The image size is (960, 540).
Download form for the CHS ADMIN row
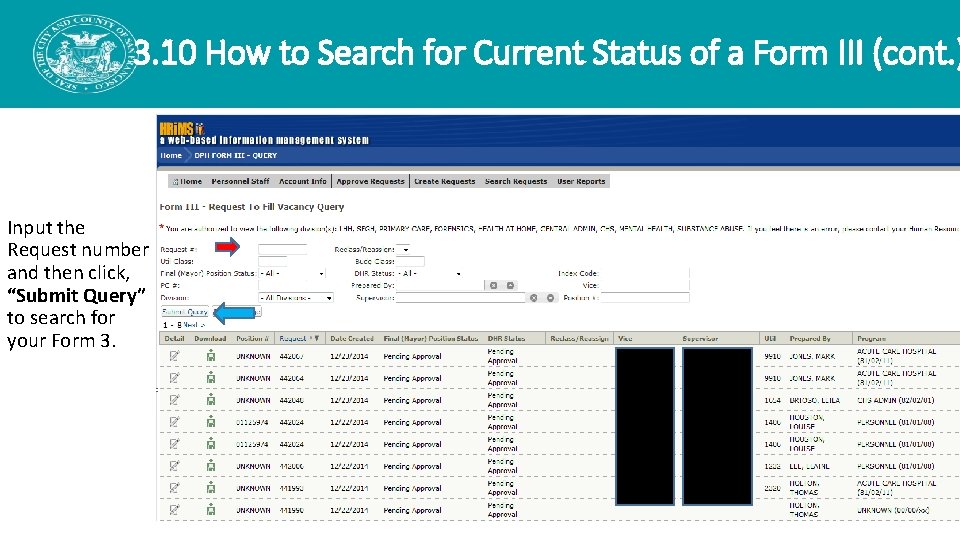[x=211, y=400]
